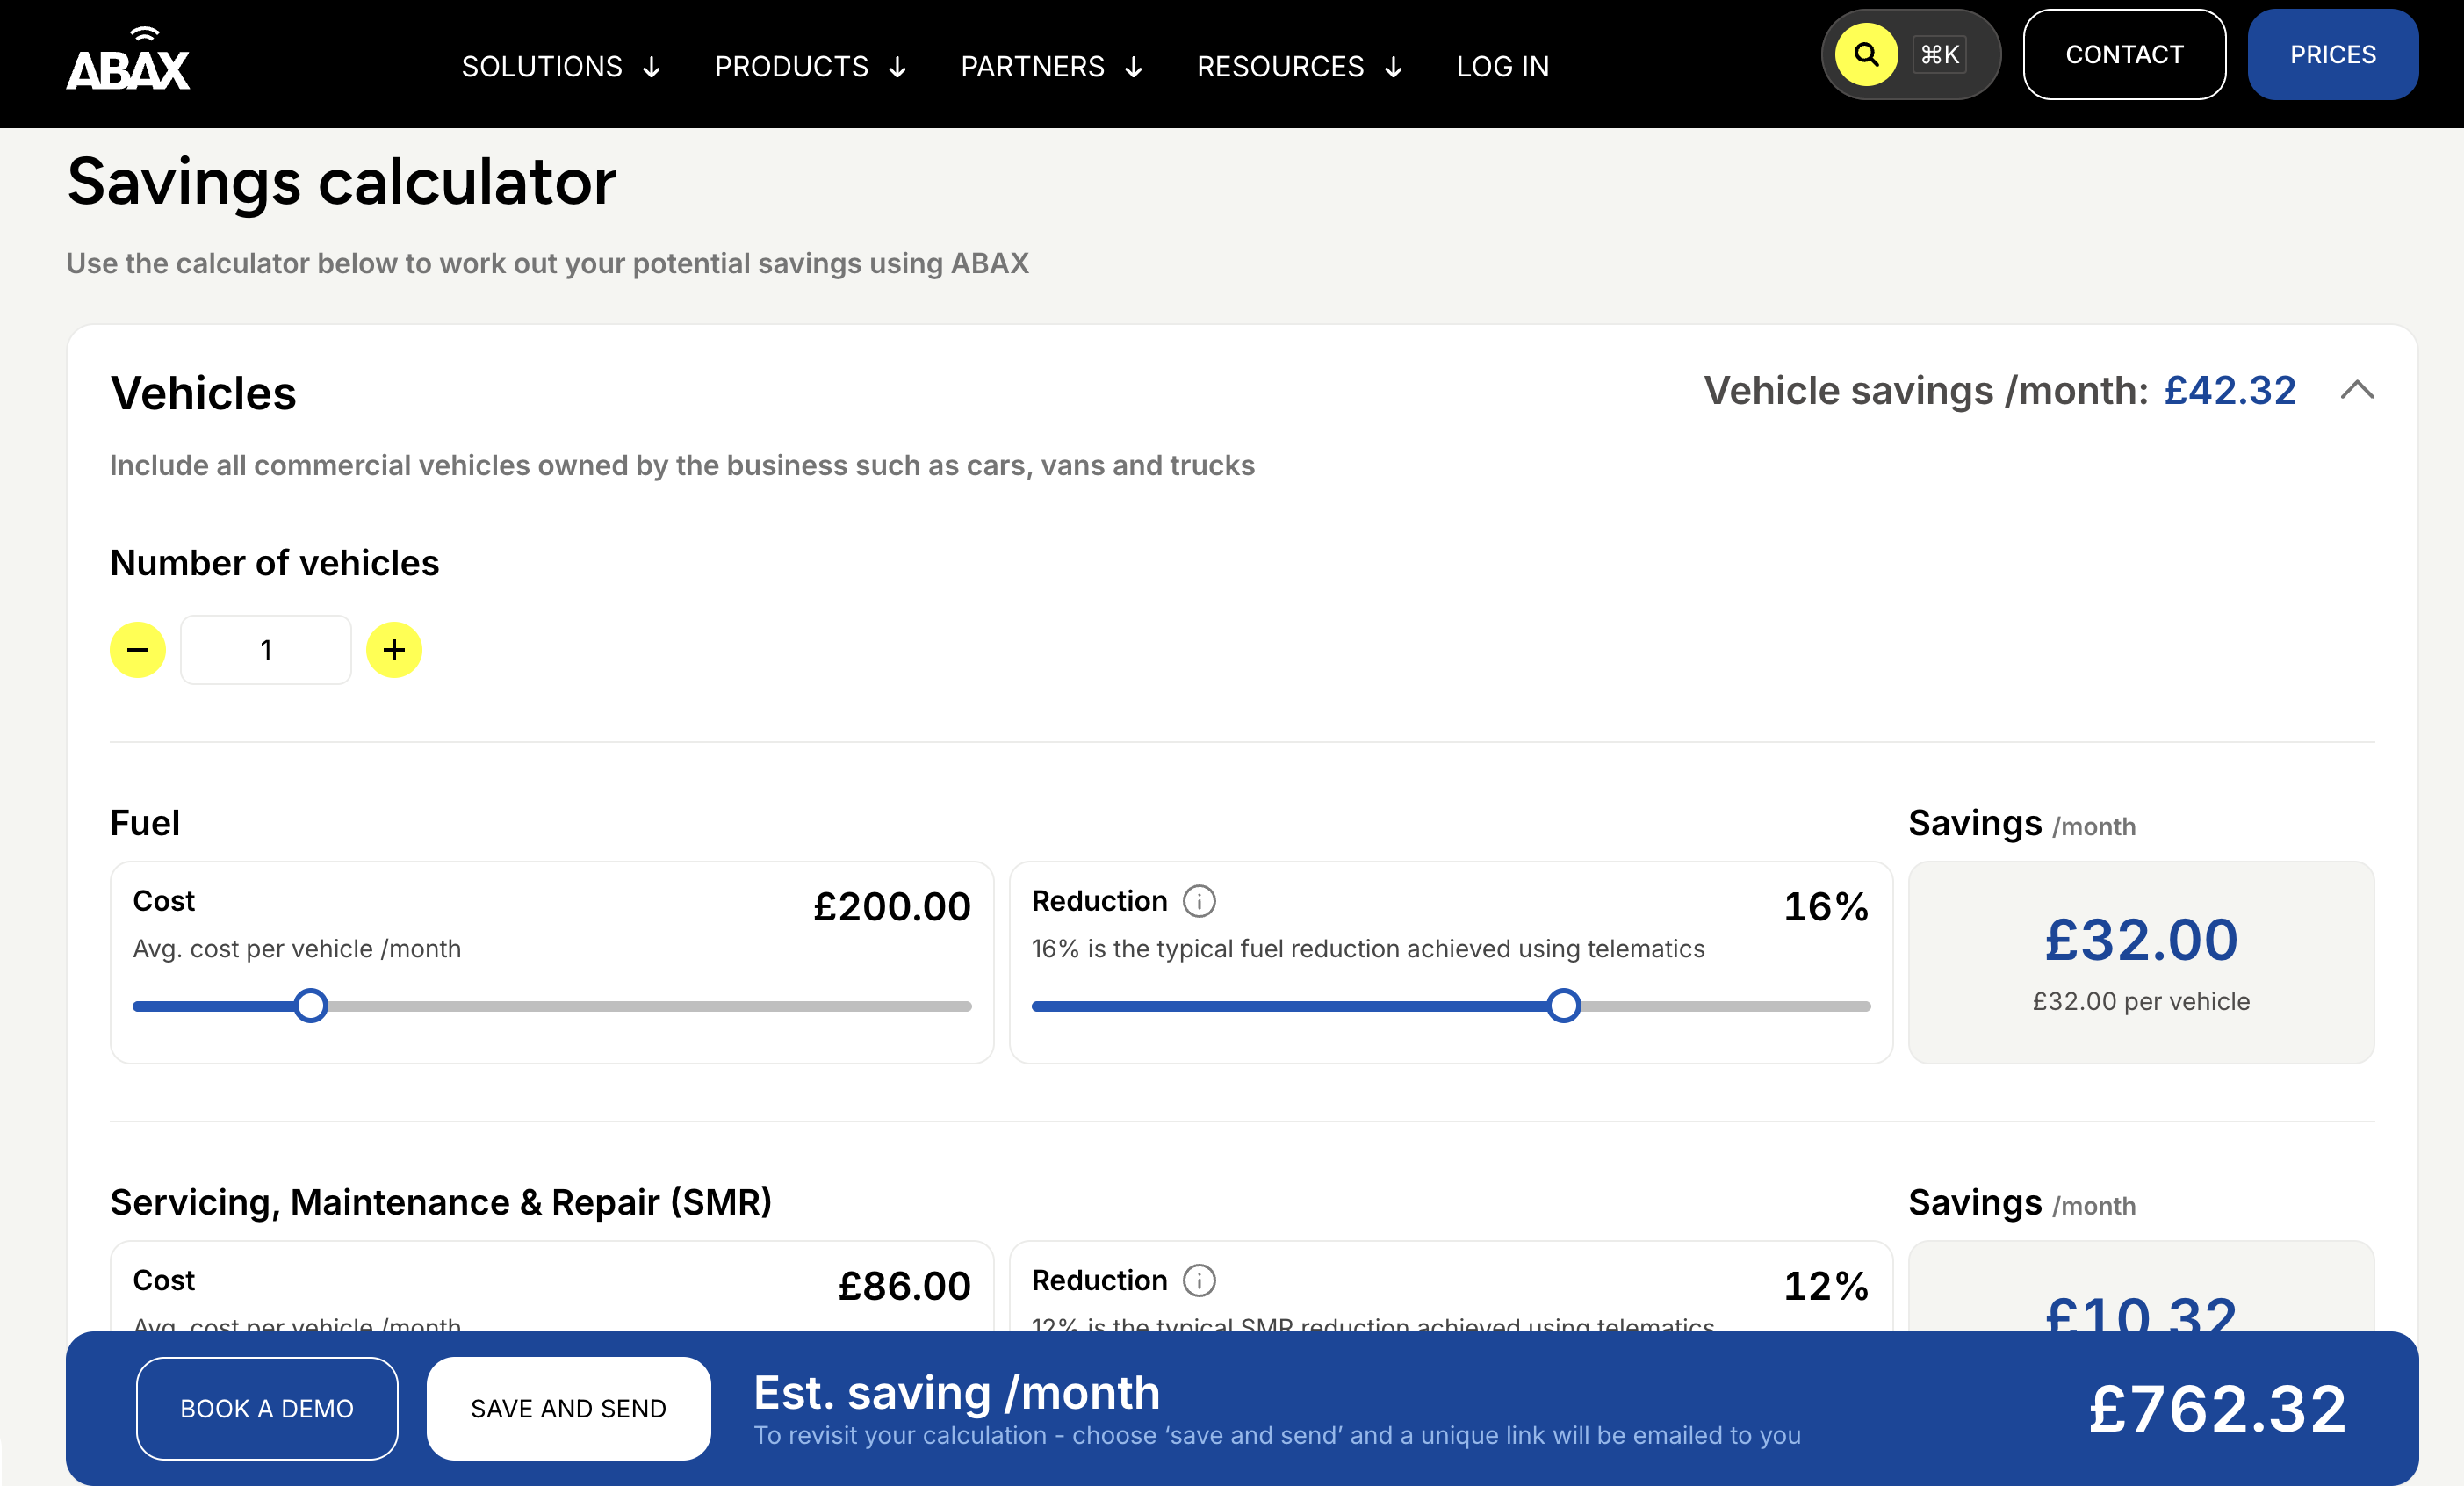Click the Fuel cost value £200.00
Image resolution: width=2464 pixels, height=1486 pixels.
[892, 906]
